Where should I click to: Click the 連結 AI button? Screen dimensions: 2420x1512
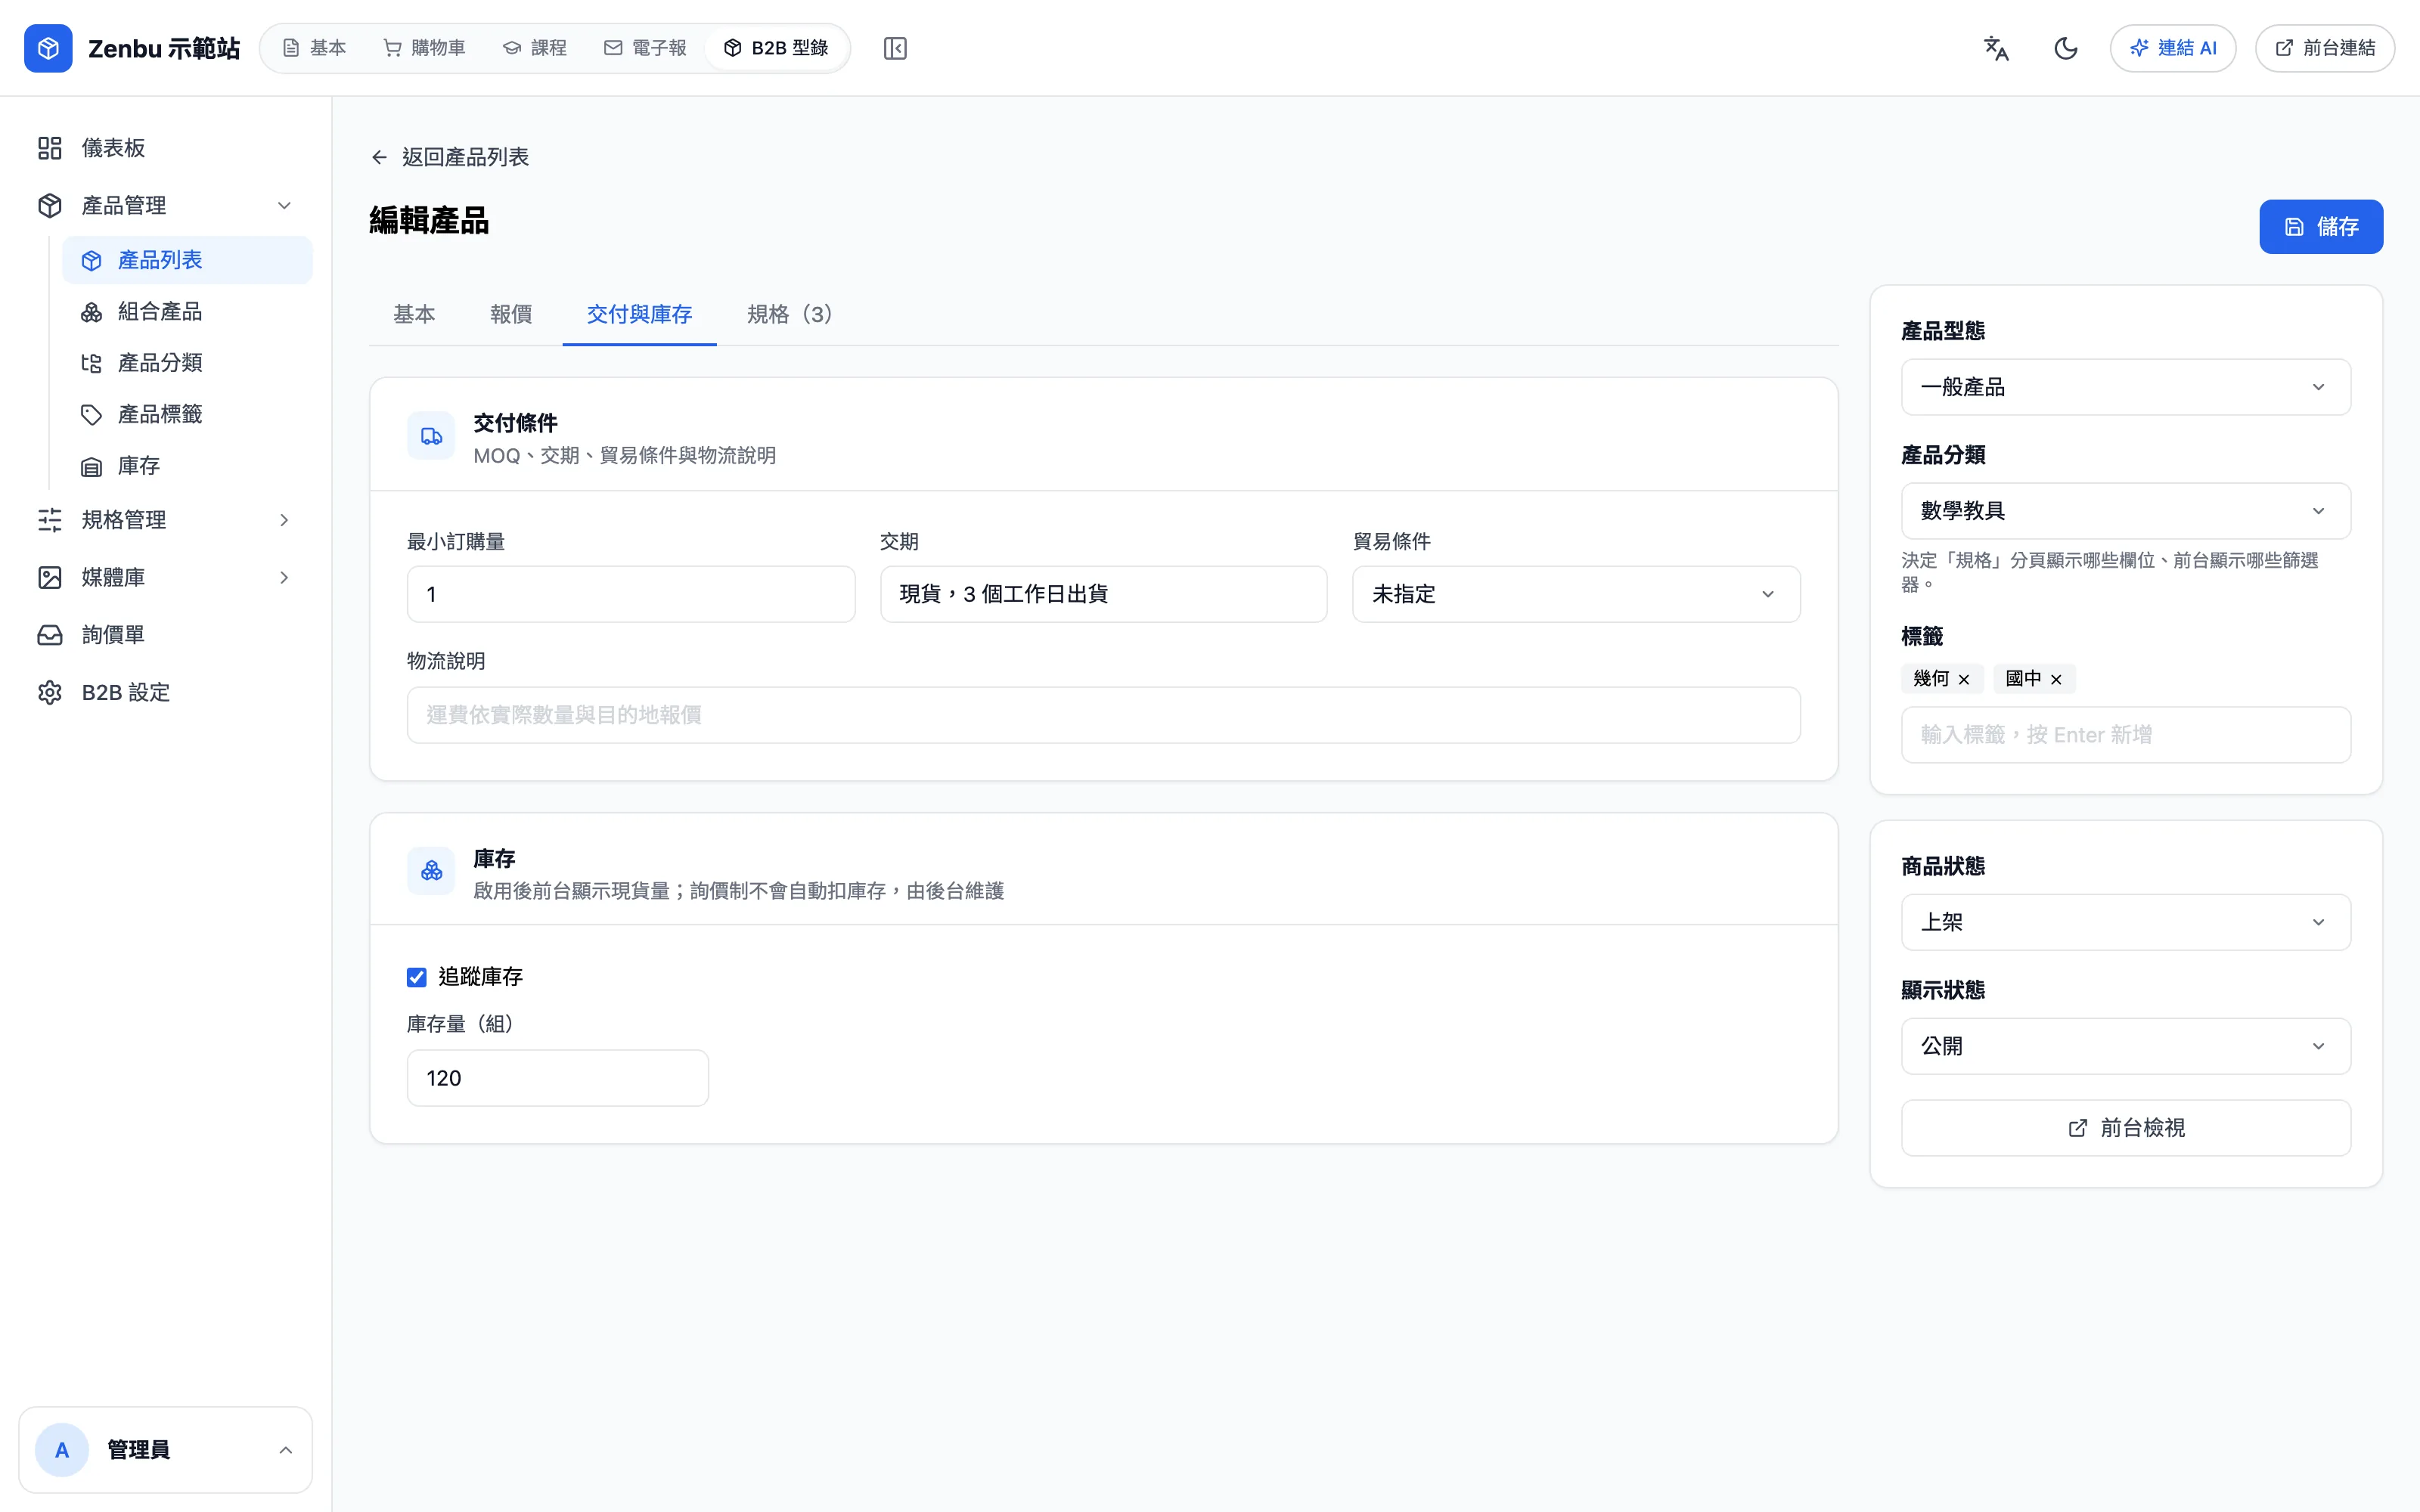[x=2173, y=48]
